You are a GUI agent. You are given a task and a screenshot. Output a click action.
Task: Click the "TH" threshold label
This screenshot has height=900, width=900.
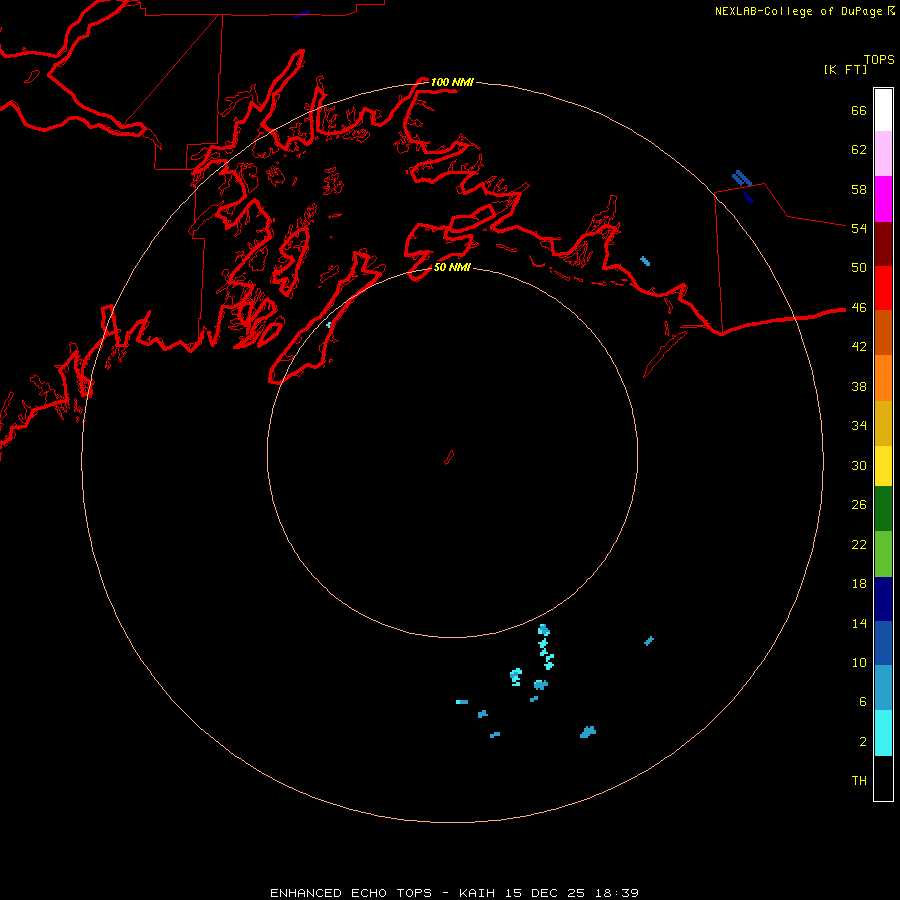859,781
